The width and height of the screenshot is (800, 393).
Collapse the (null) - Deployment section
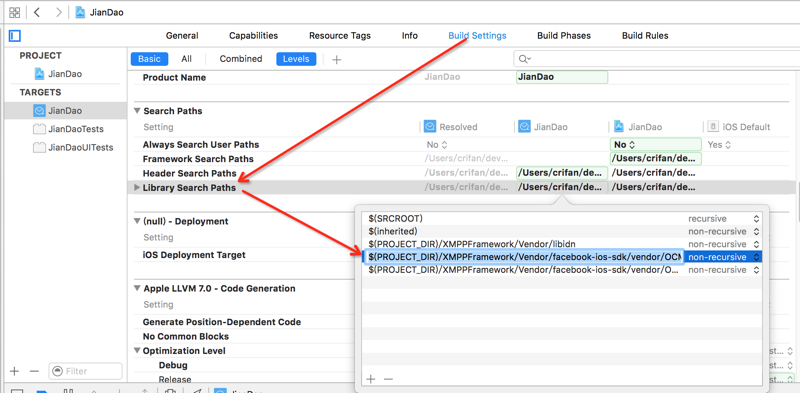[137, 221]
